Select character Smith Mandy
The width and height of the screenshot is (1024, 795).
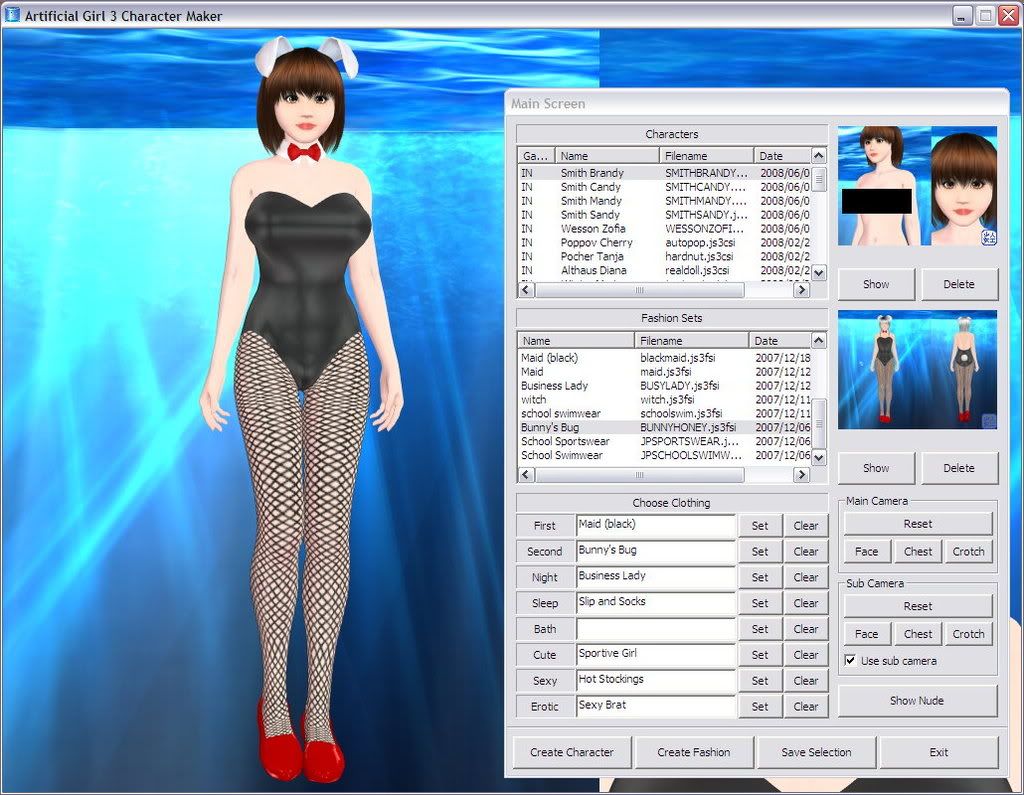point(665,201)
